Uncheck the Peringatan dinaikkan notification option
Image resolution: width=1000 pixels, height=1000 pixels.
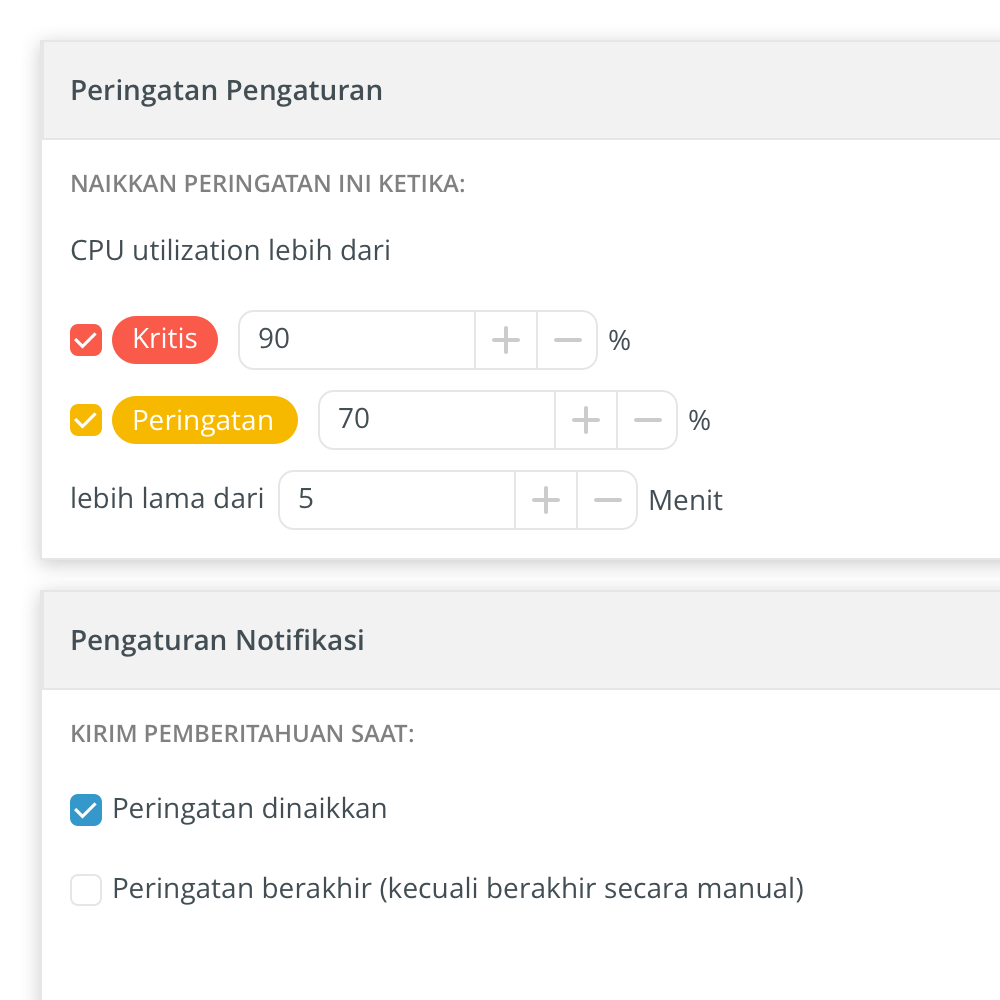pos(86,809)
